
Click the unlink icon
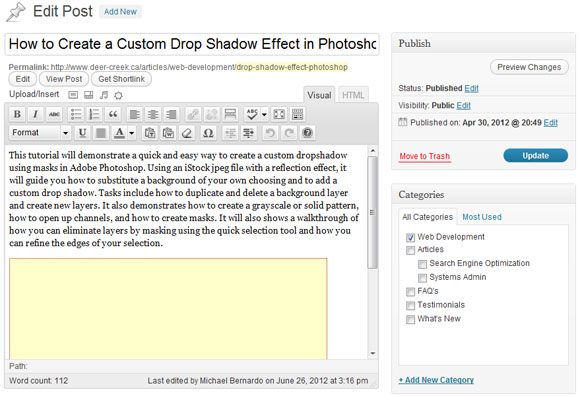tap(212, 114)
